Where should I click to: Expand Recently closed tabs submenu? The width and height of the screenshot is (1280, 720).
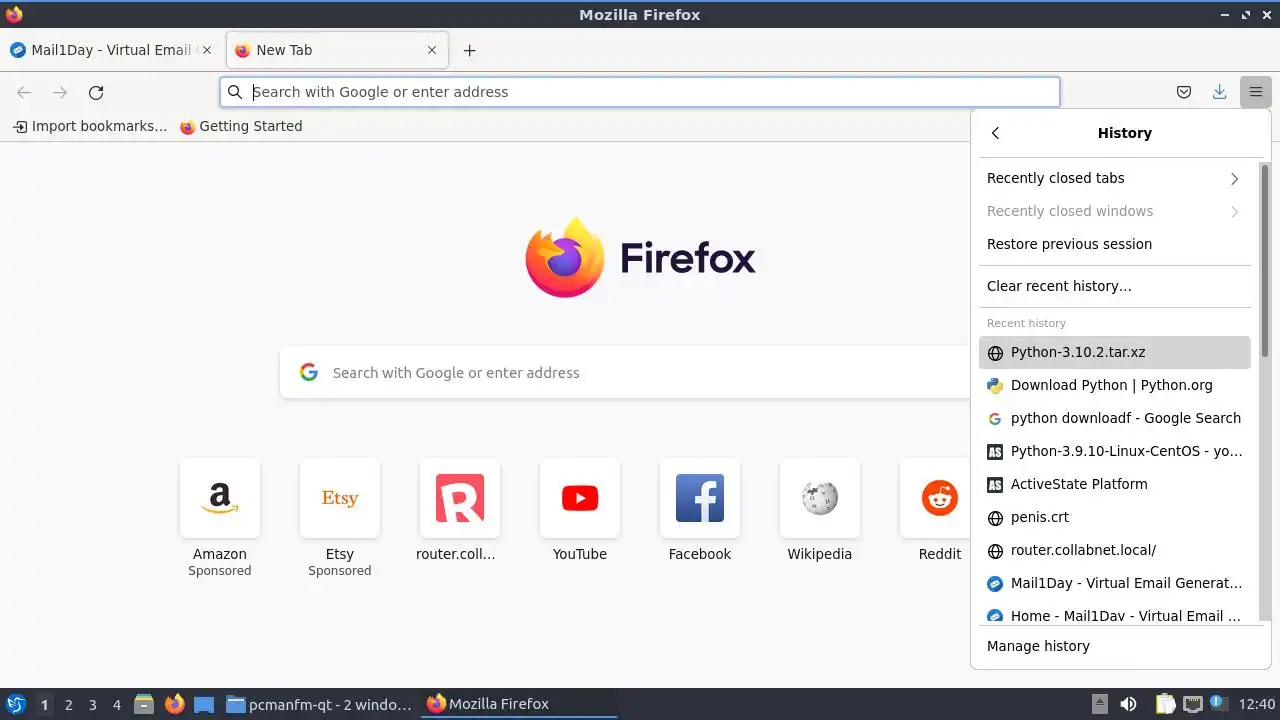1115,178
